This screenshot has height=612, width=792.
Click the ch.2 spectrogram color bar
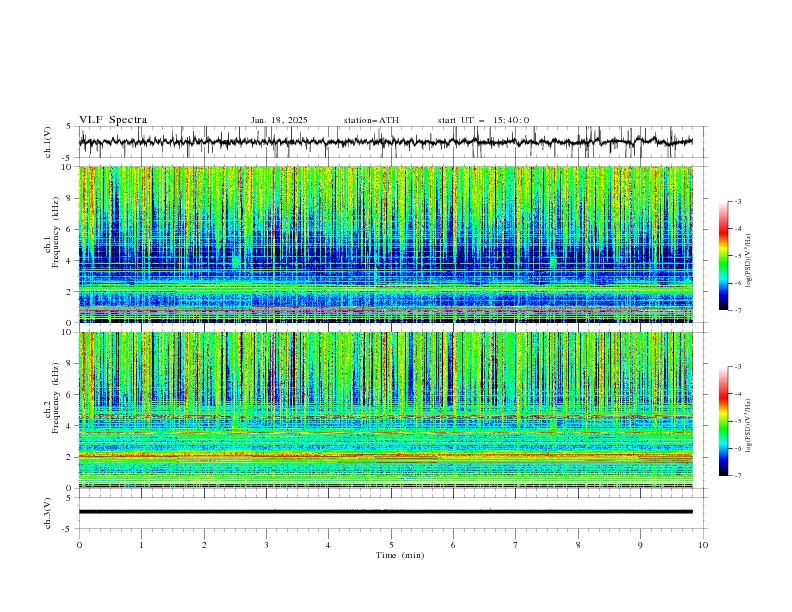click(724, 421)
